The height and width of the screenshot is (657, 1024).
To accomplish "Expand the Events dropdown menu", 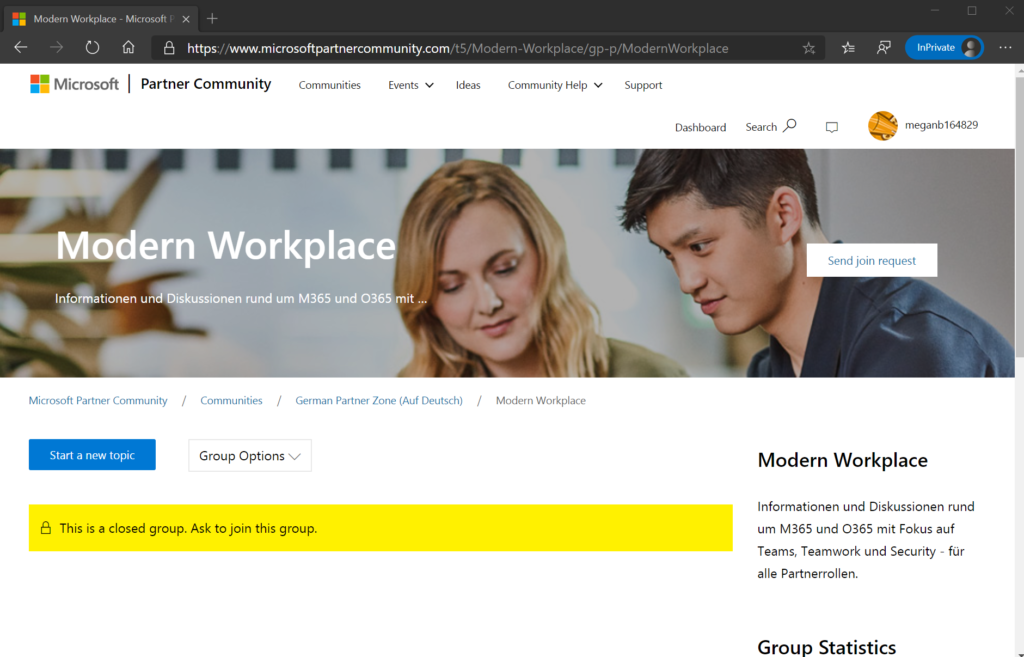I will pyautogui.click(x=411, y=86).
